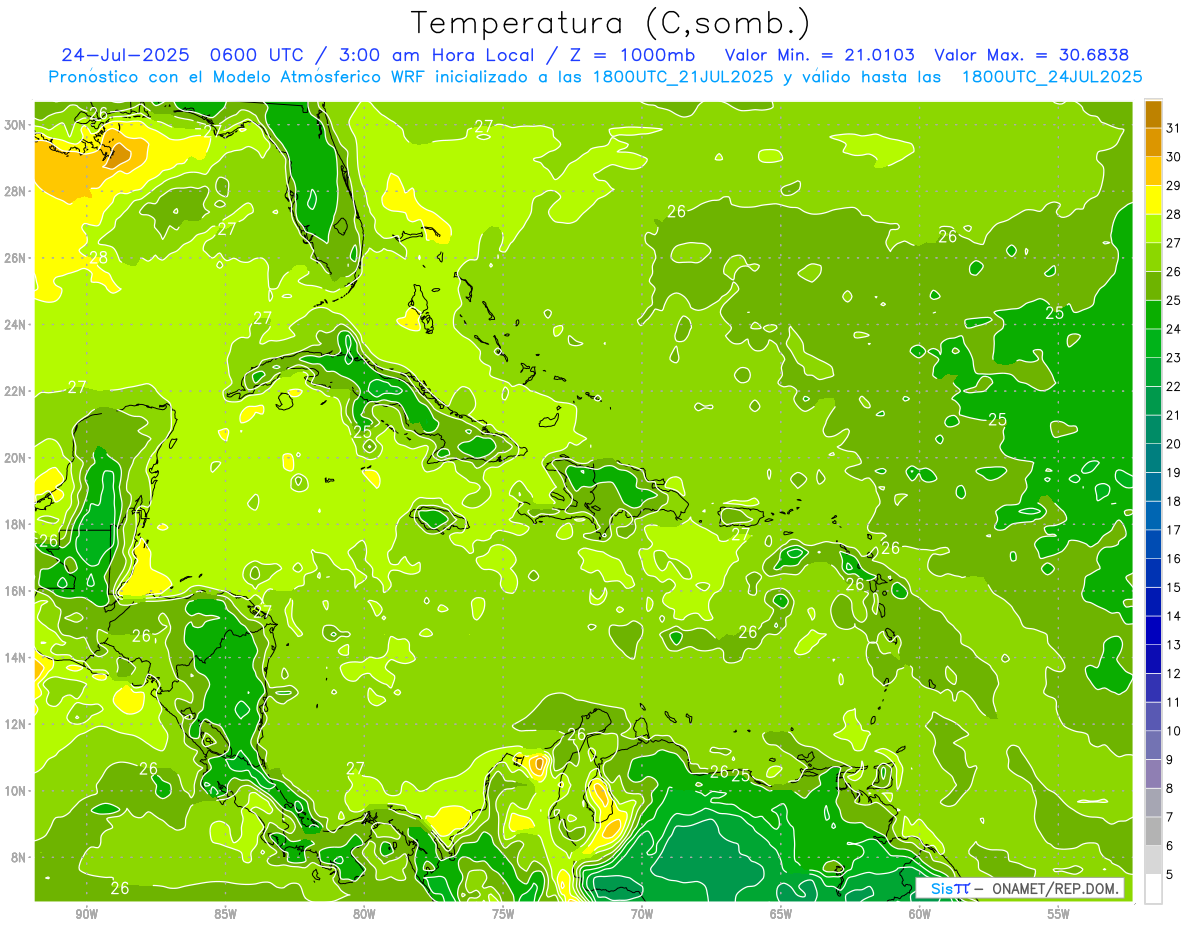Click the '14N' latitude axis label

tap(17, 657)
